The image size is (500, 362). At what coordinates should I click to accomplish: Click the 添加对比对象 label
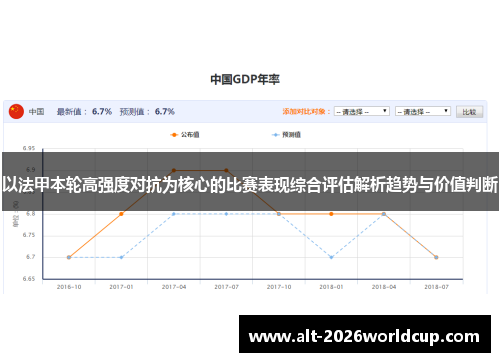[306, 111]
